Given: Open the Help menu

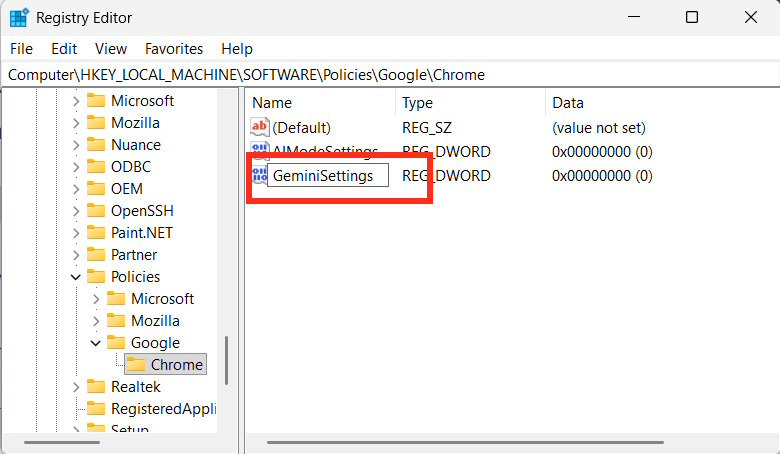Looking at the screenshot, I should (237, 49).
